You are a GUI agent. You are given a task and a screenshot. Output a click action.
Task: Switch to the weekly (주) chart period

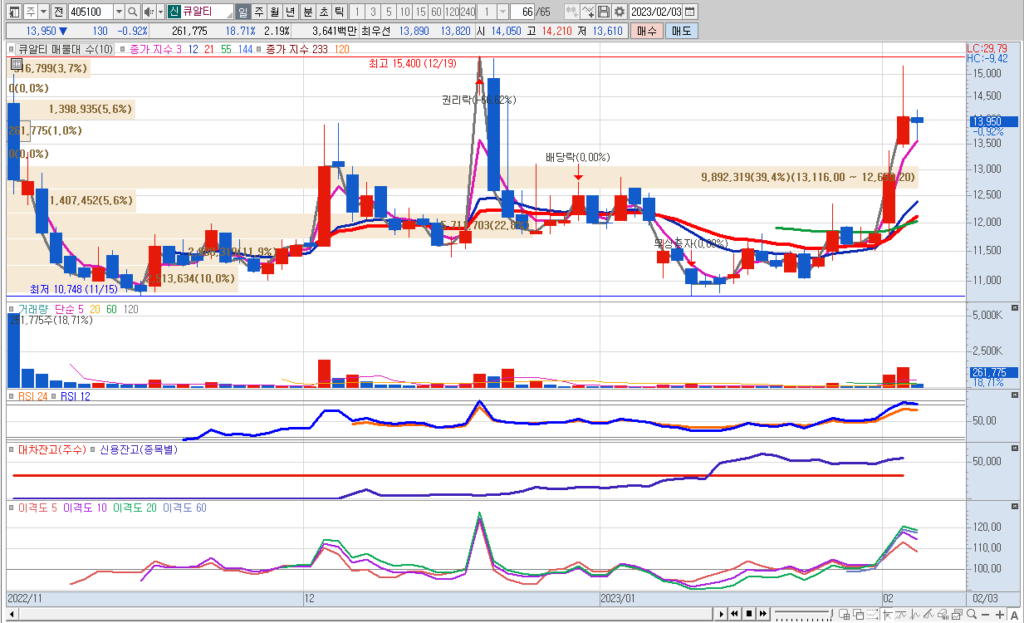tap(259, 11)
